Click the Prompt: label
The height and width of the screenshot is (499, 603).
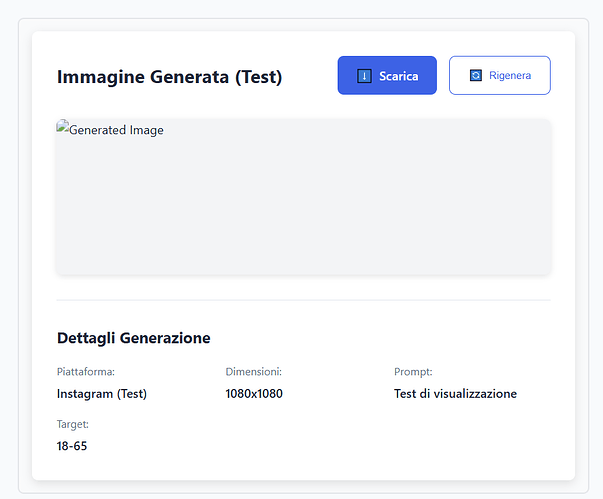point(413,372)
